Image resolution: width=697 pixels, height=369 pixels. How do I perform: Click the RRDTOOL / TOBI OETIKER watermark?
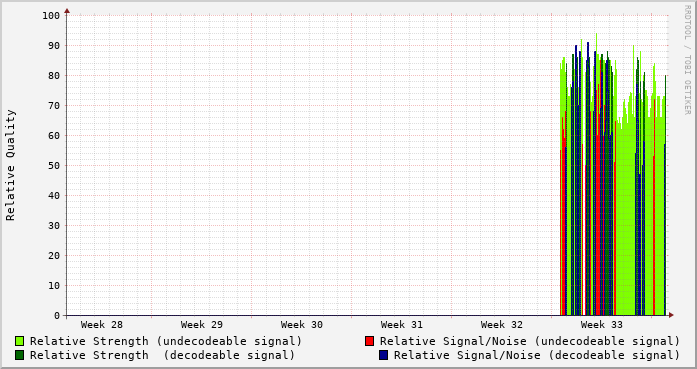pos(687,60)
